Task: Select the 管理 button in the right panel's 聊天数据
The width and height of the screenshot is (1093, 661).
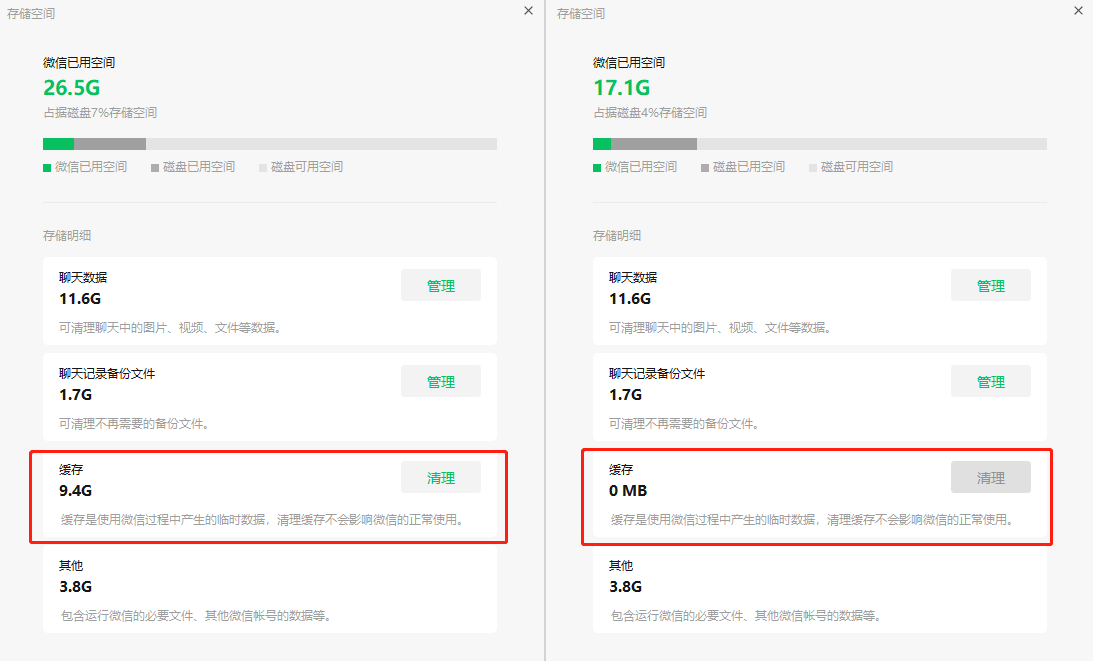Action: 990,284
